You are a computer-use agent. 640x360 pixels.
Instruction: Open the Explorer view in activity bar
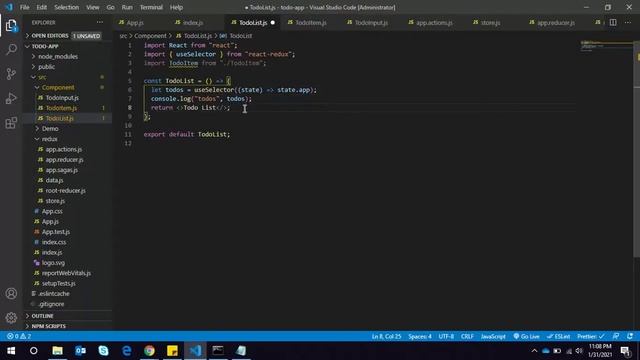tap(11, 26)
